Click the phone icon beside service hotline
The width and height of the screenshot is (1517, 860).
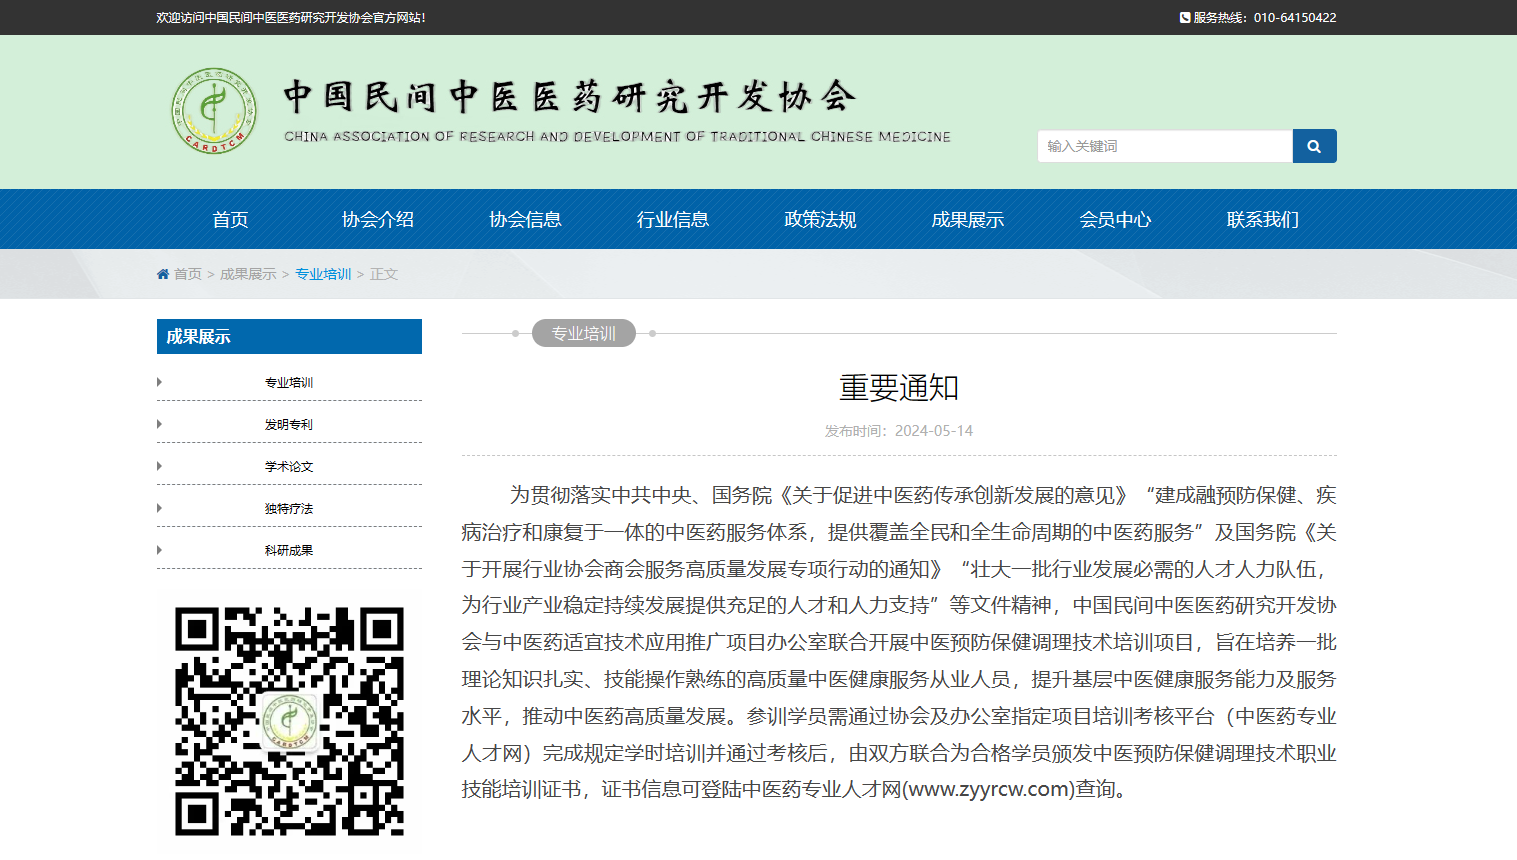(1185, 17)
